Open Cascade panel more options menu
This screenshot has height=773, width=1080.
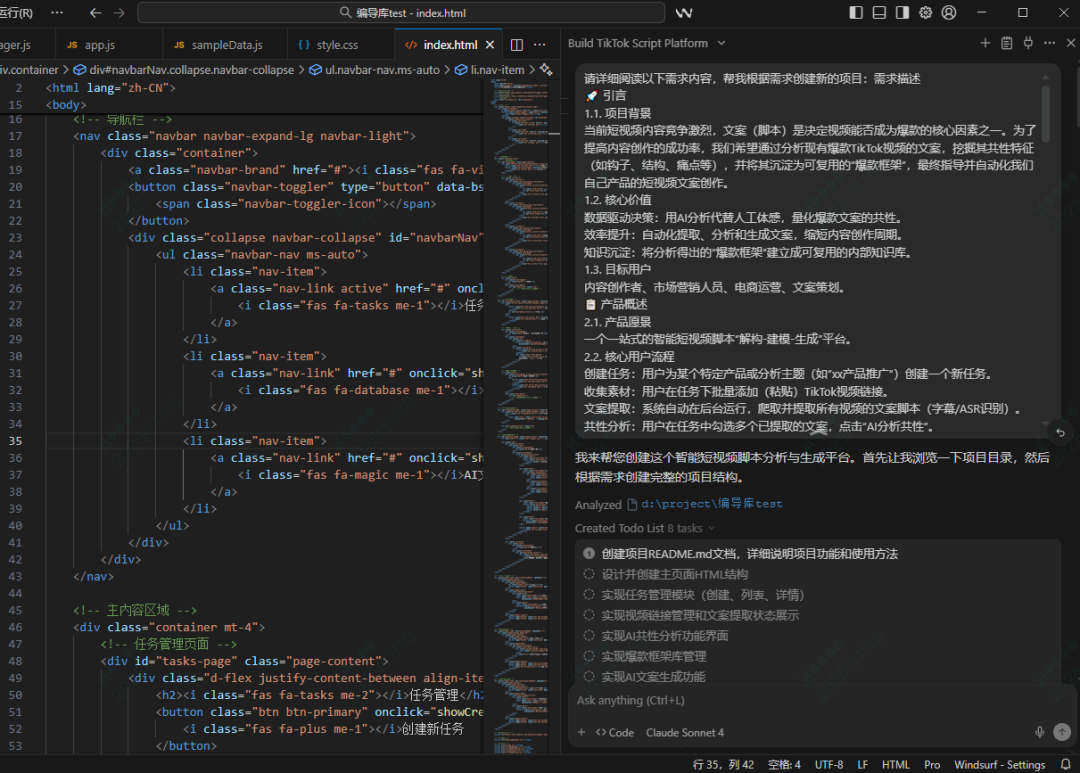(1049, 43)
